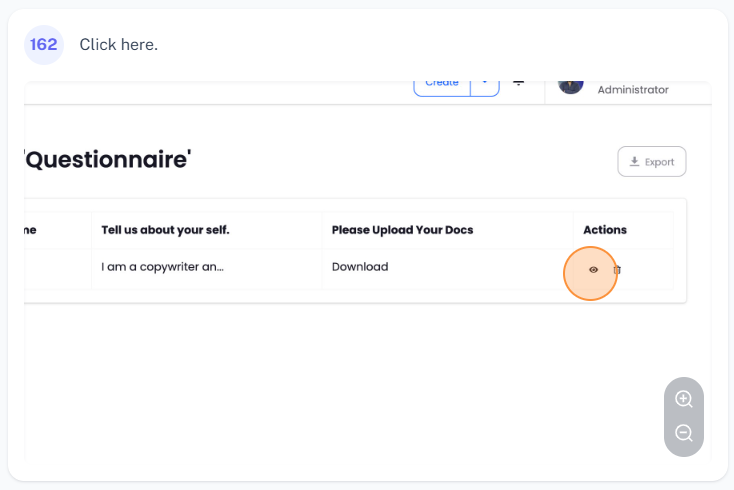Zoom out with the magnifier minus icon

point(684,433)
